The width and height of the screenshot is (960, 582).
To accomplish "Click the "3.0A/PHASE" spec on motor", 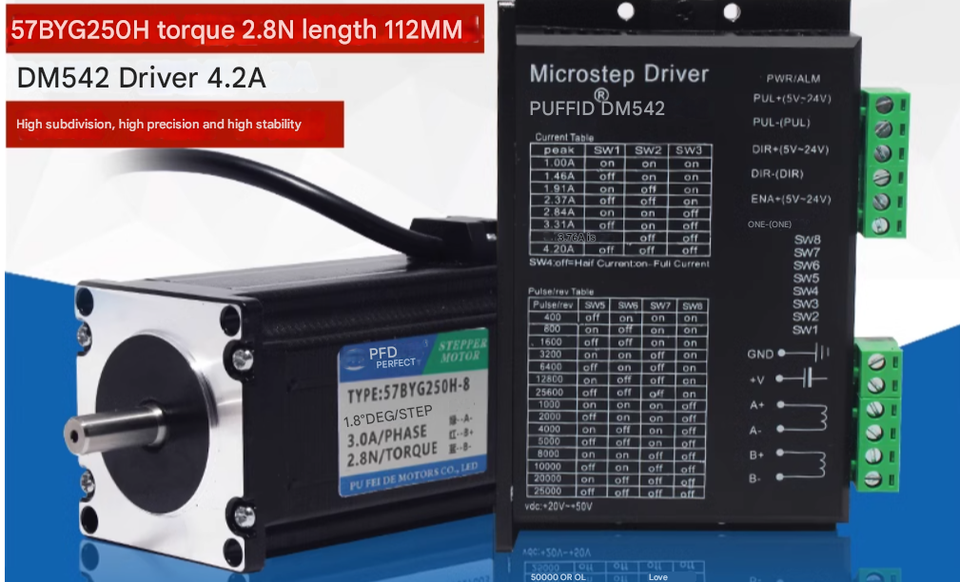I will pos(387,436).
